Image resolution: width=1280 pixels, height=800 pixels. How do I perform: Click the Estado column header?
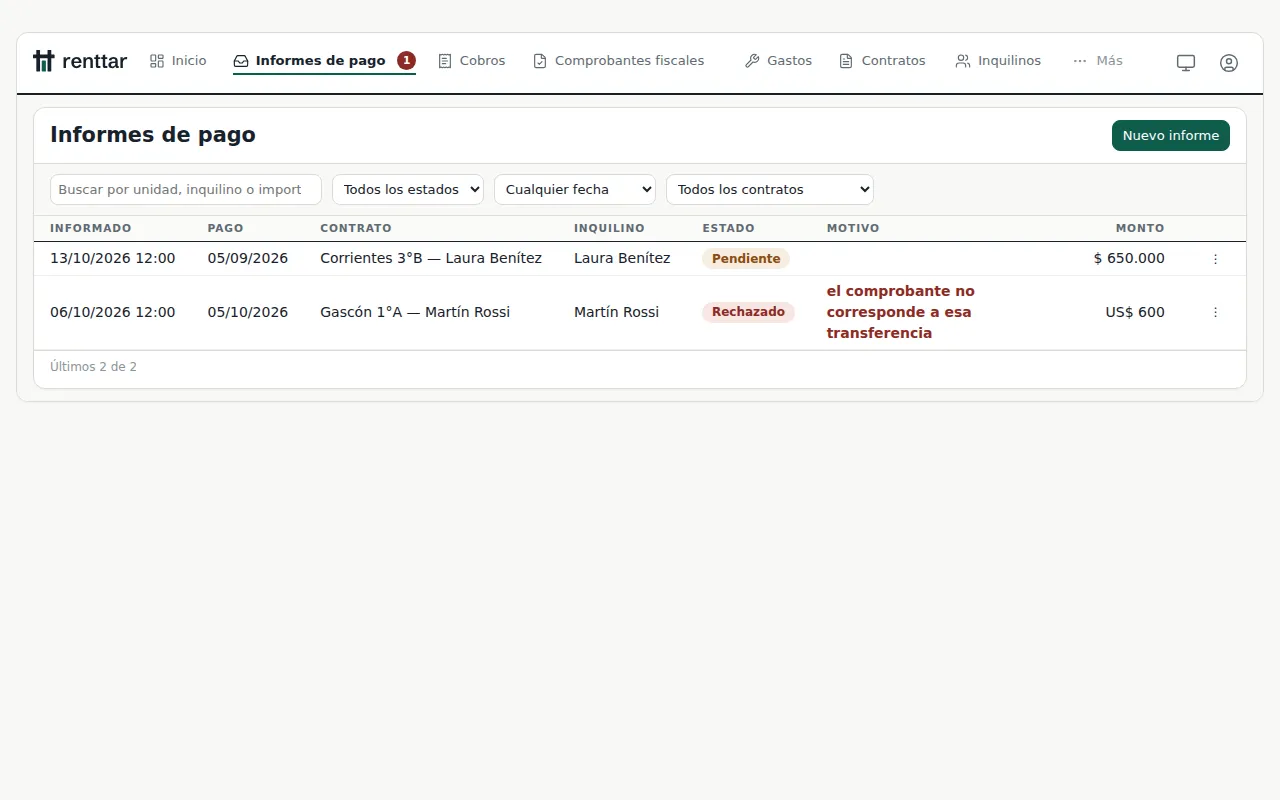click(729, 229)
